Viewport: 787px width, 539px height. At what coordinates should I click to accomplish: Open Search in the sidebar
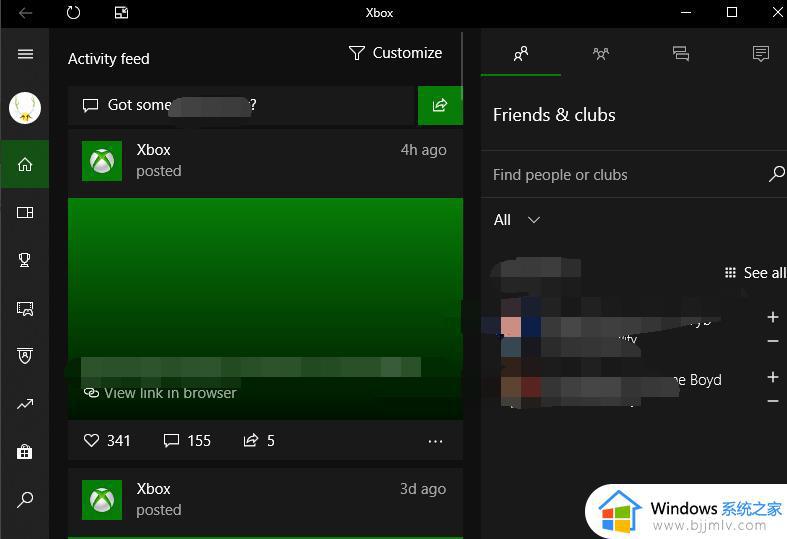(x=25, y=499)
